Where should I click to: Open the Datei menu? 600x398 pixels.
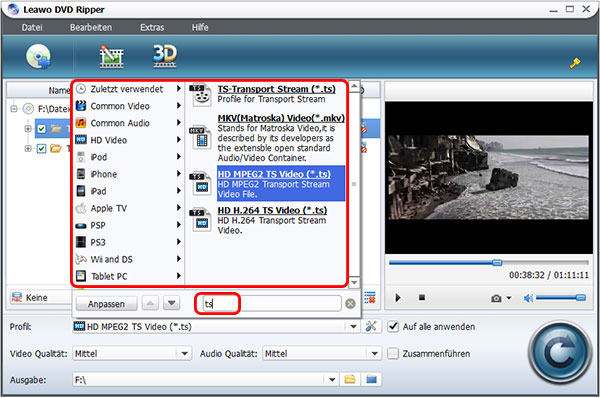(x=32, y=28)
